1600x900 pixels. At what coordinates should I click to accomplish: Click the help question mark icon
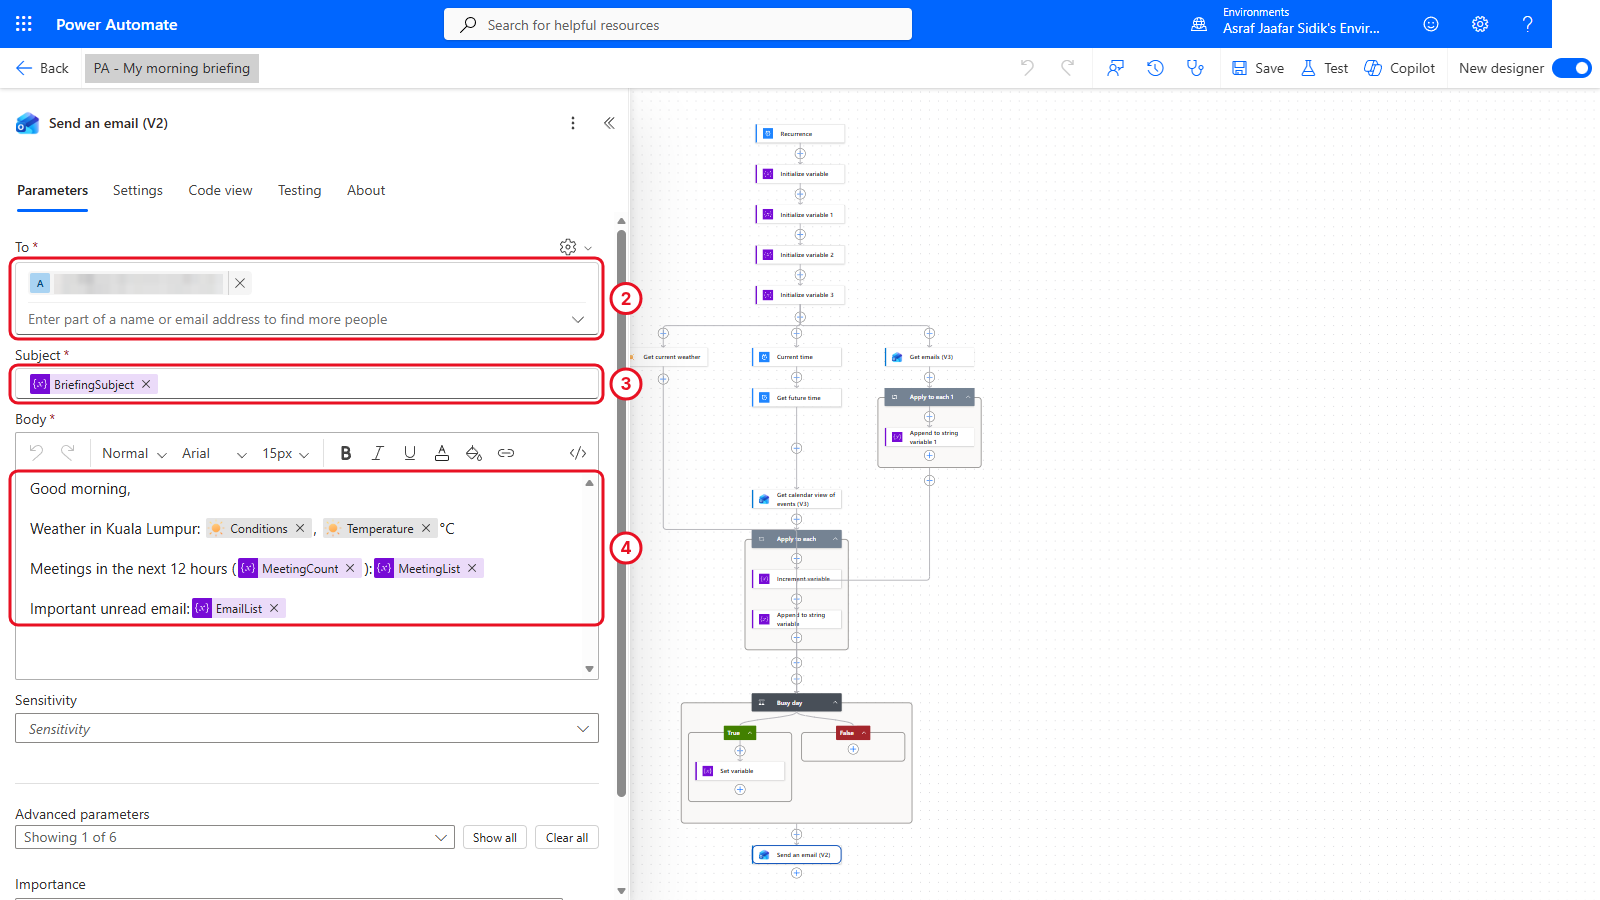(x=1527, y=24)
